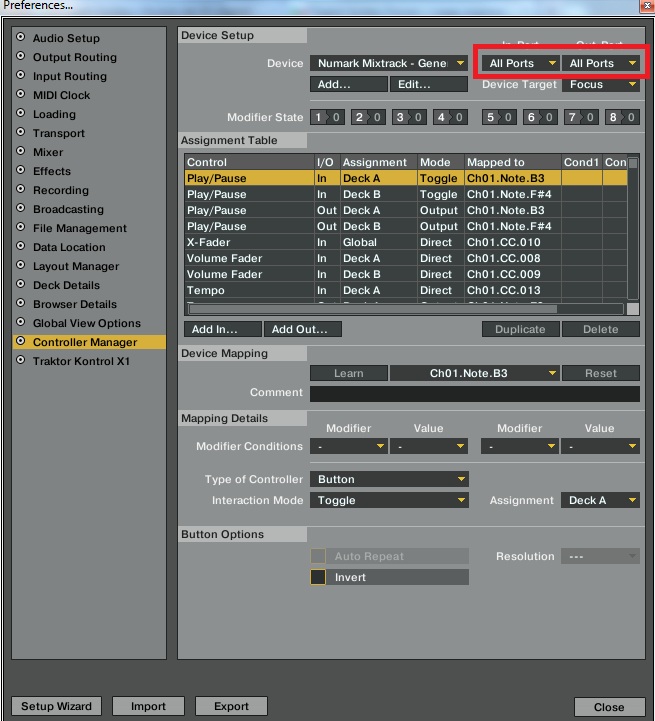The height and width of the screenshot is (721, 655).
Task: Select Controller Manager entry
Action: 89,342
